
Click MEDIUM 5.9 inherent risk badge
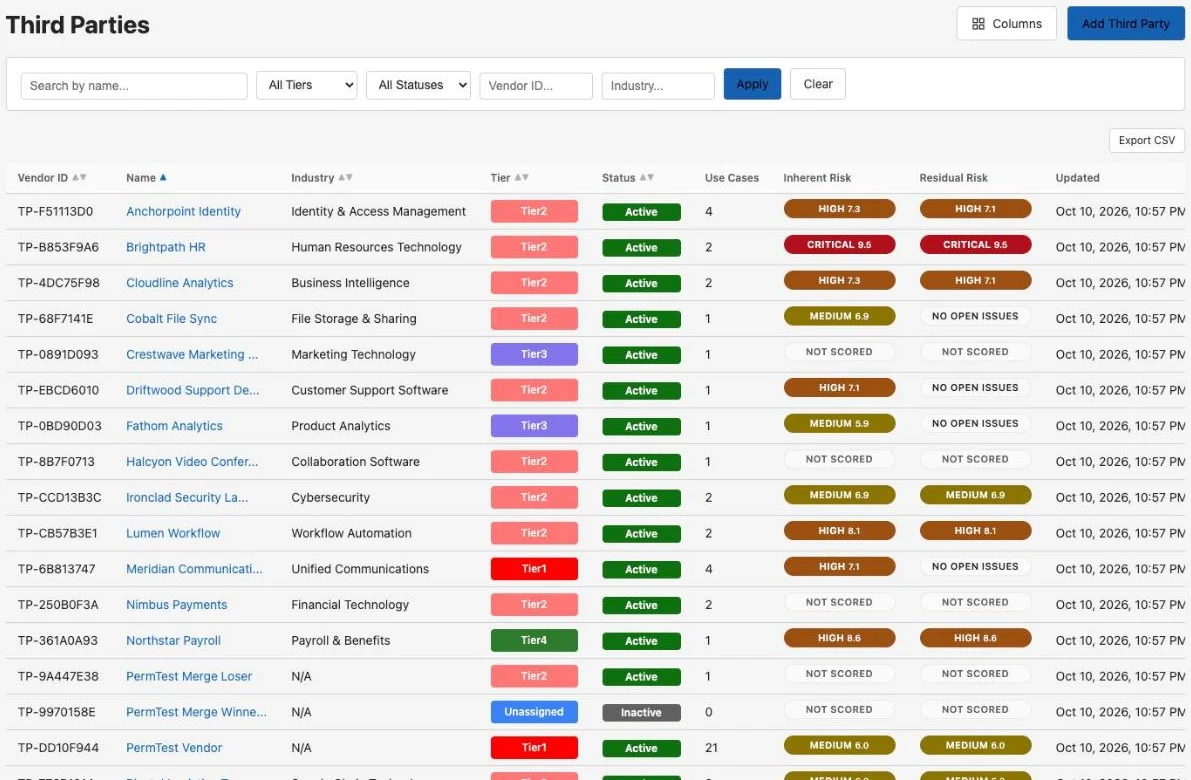839,424
